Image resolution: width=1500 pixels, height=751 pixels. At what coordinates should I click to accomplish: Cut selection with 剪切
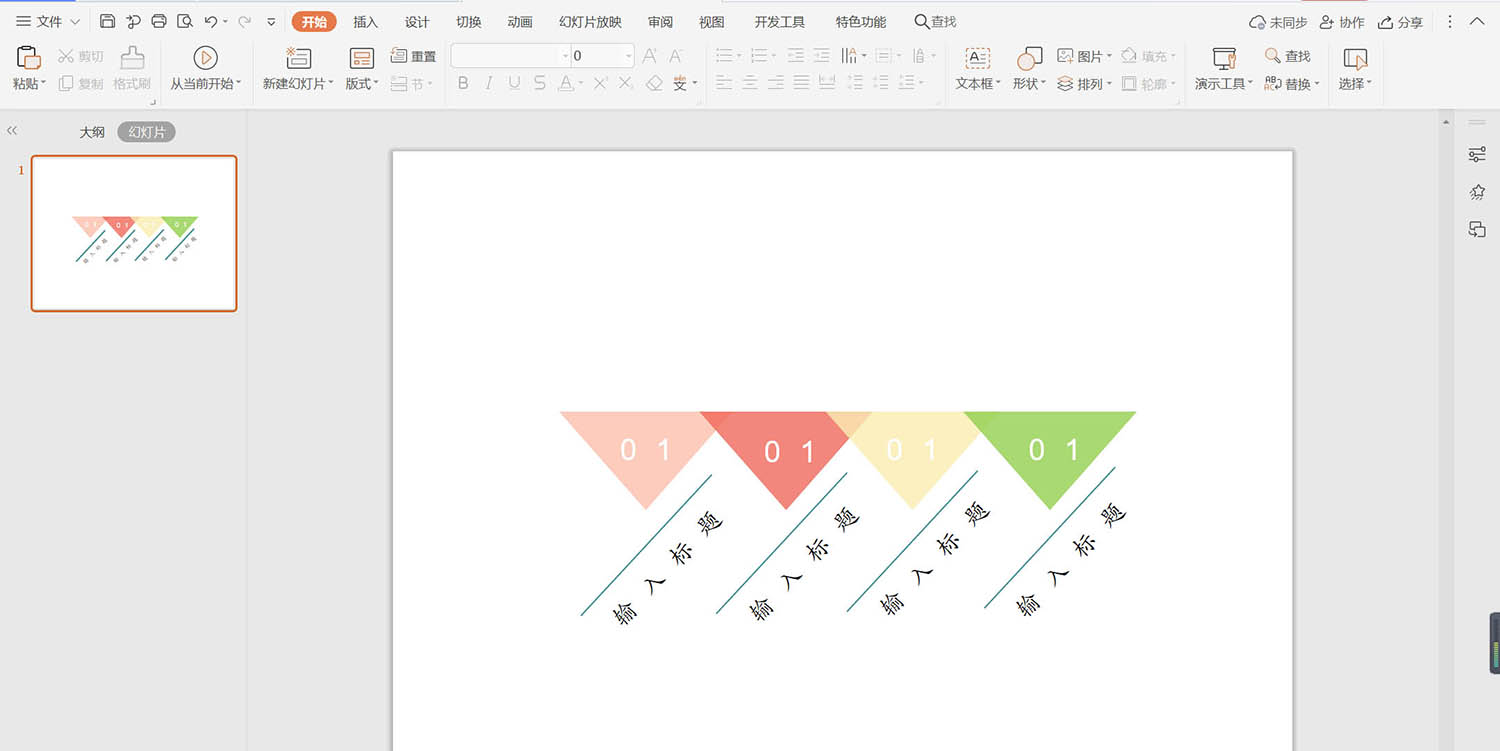[x=81, y=56]
